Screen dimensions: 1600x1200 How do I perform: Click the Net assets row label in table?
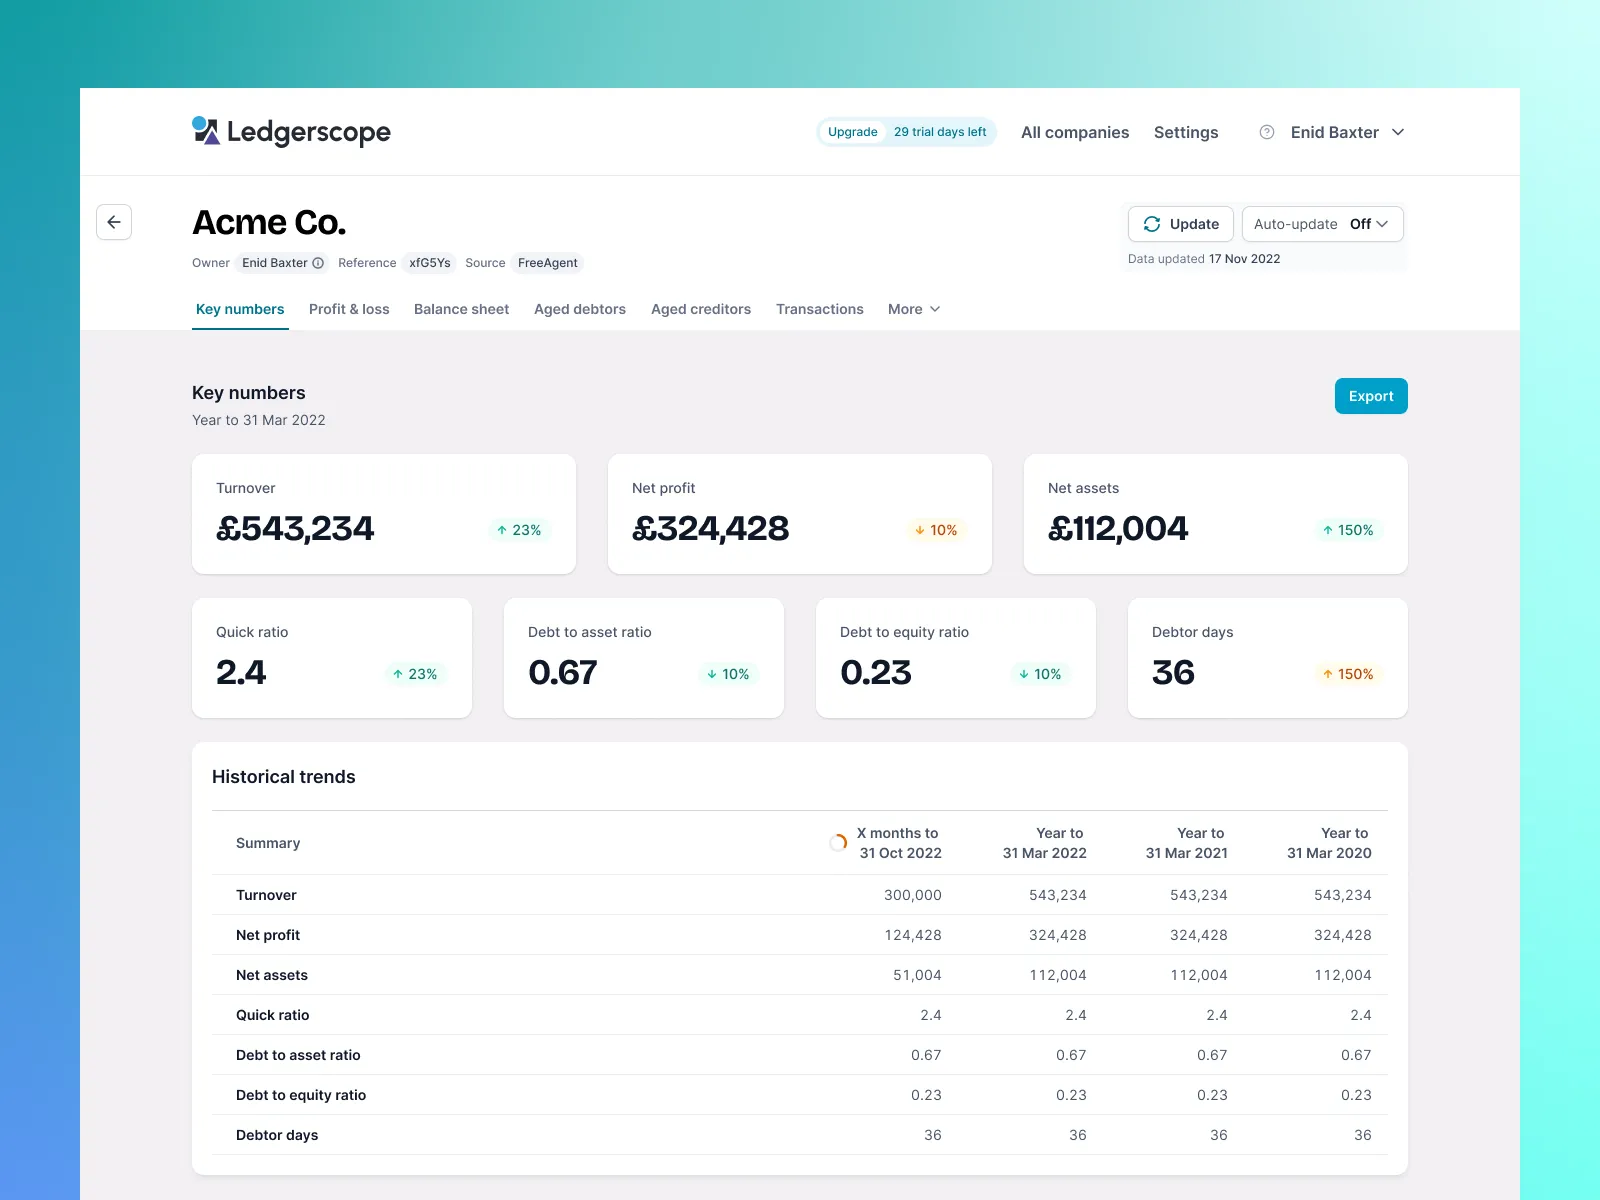tap(272, 975)
